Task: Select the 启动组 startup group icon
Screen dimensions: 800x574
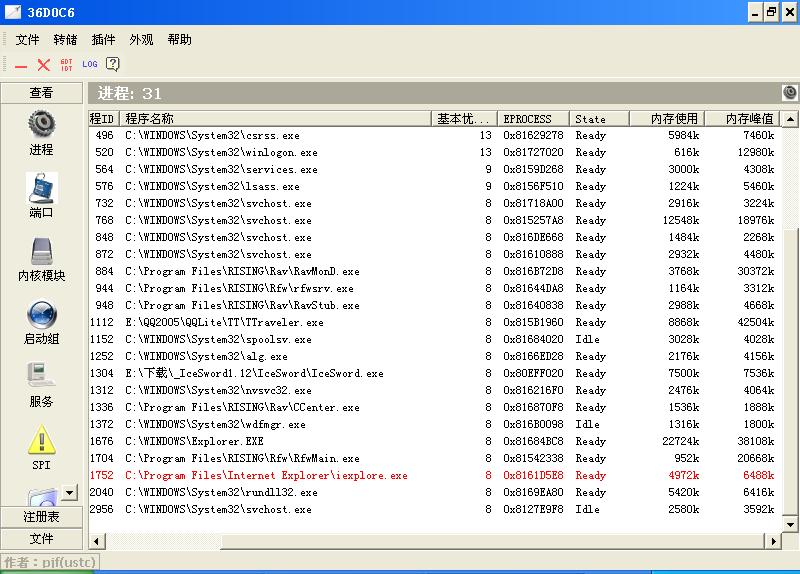Action: point(41,315)
